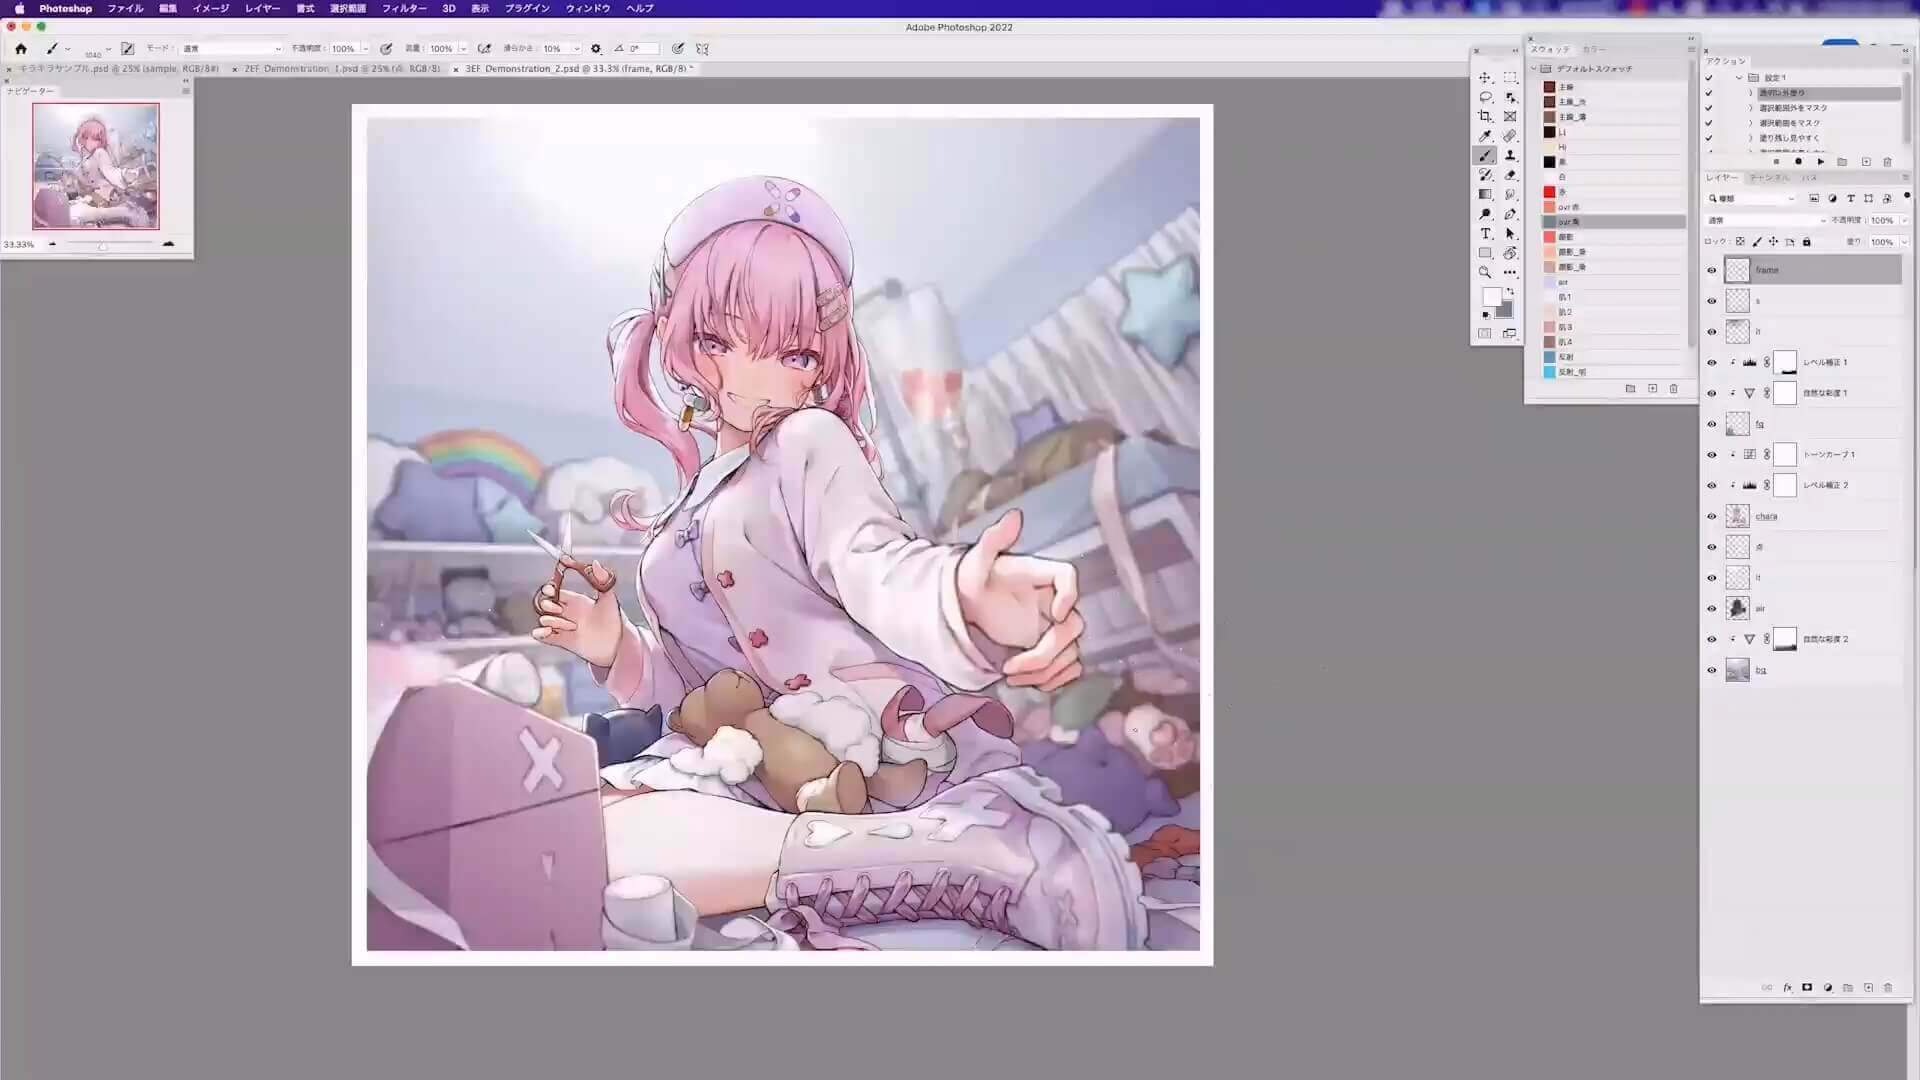Screen dimensions: 1920x1080
Task: Select the Frame tool
Action: [x=1510, y=117]
